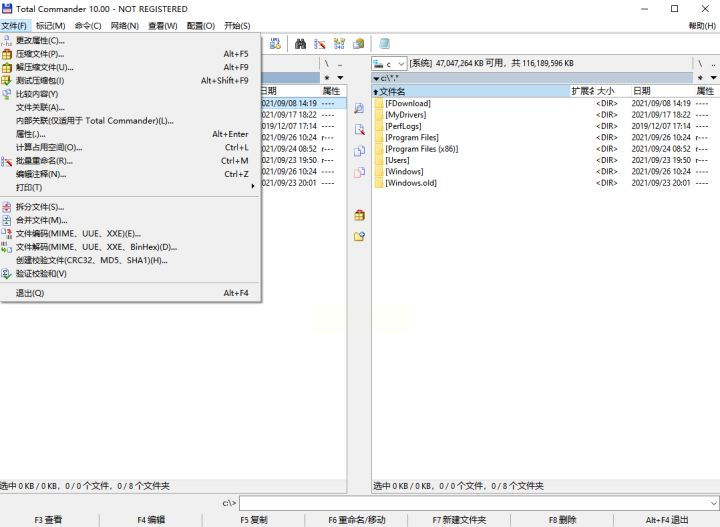Image resolution: width=720 pixels, height=527 pixels.
Task: Expand the 打印(T) print submenu
Action: [131, 187]
